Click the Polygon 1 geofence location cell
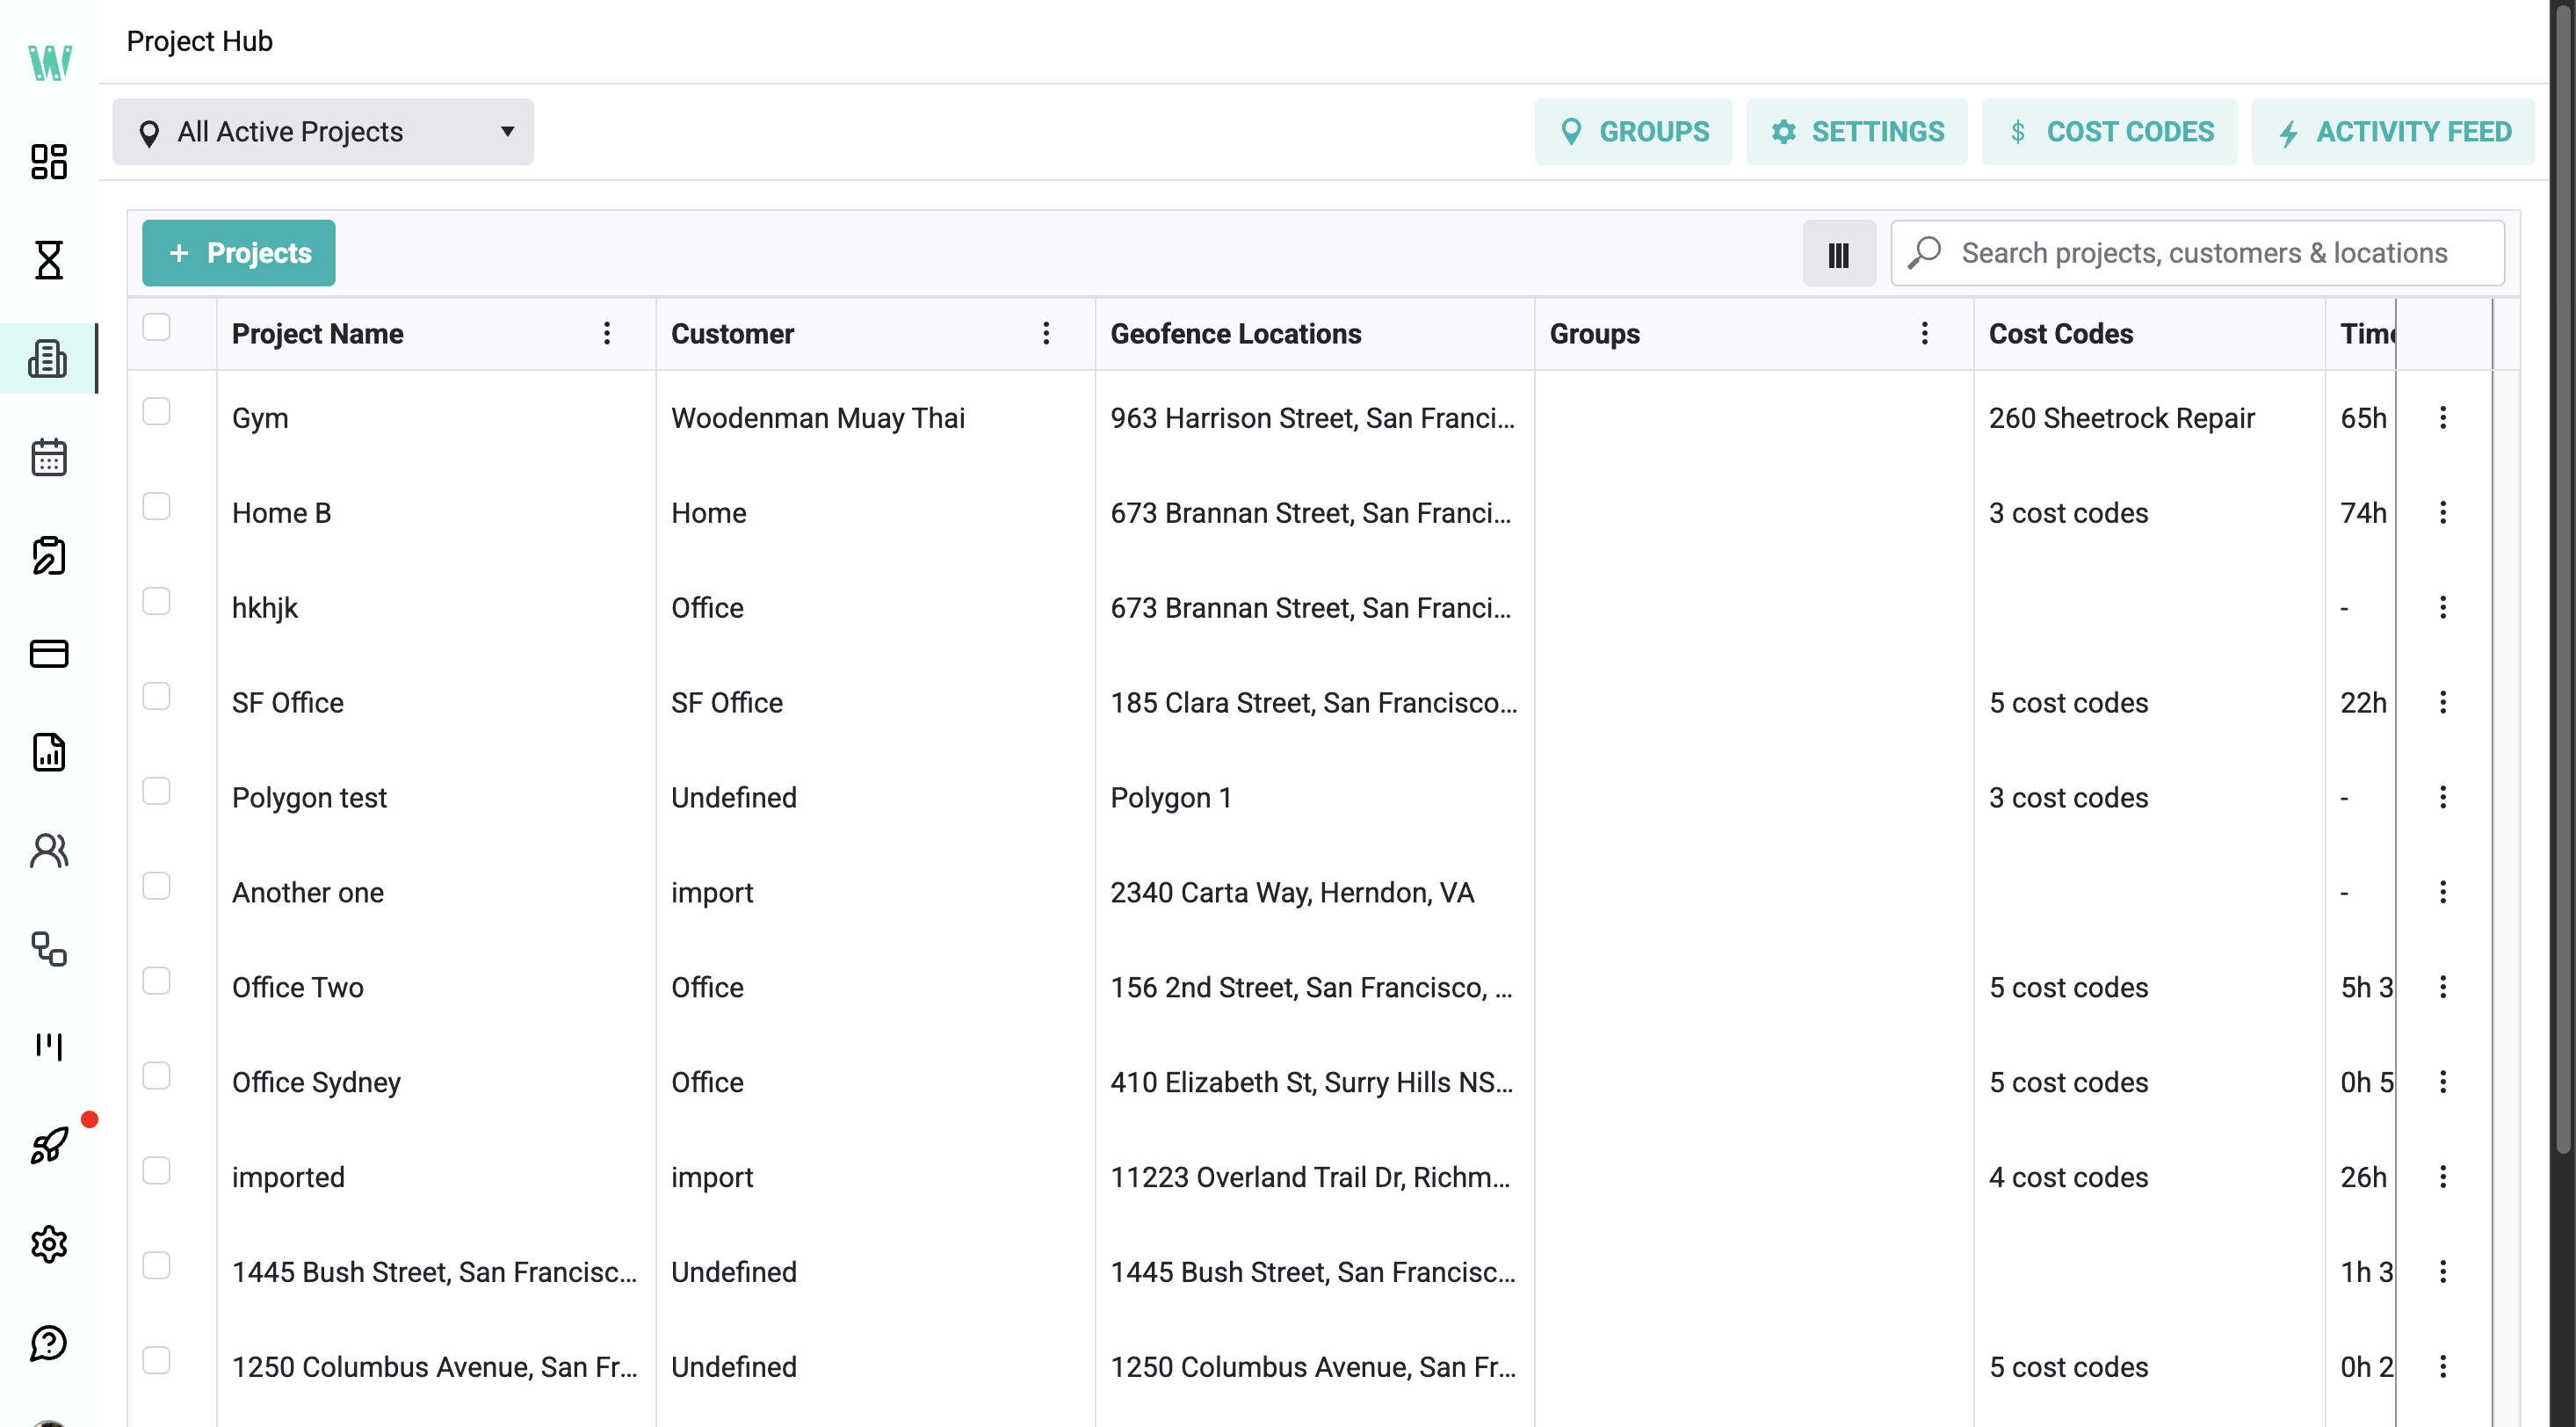This screenshot has width=2576, height=1427. click(1171, 798)
